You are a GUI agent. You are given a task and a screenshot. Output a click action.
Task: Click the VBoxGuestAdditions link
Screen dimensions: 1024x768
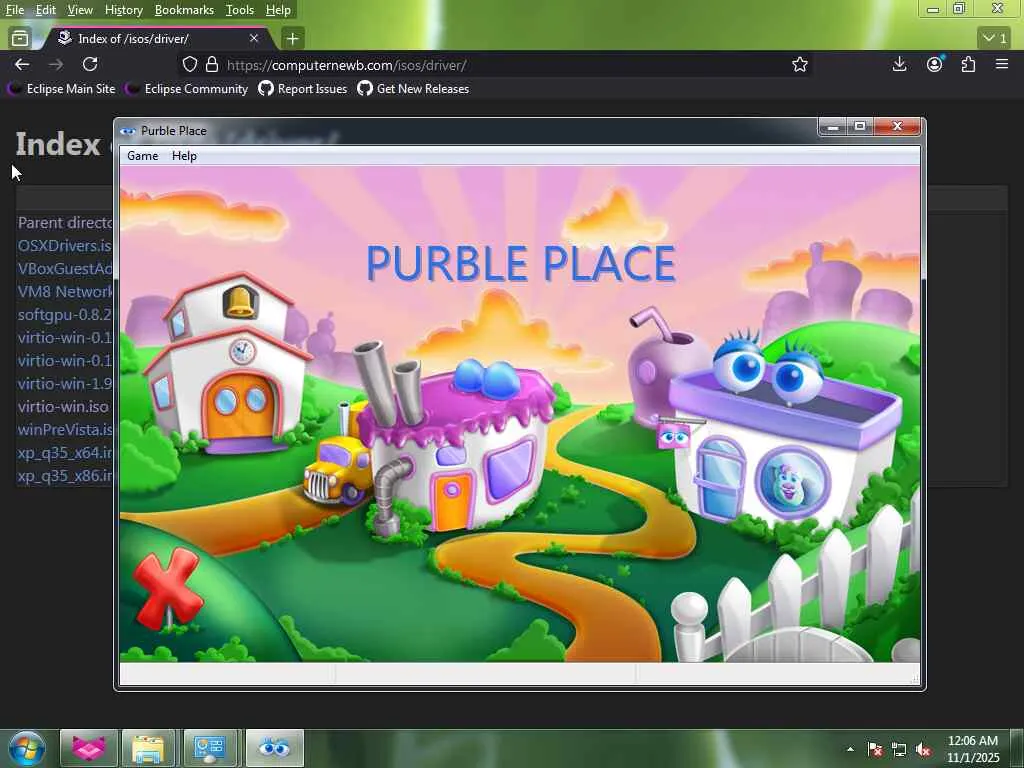point(65,268)
